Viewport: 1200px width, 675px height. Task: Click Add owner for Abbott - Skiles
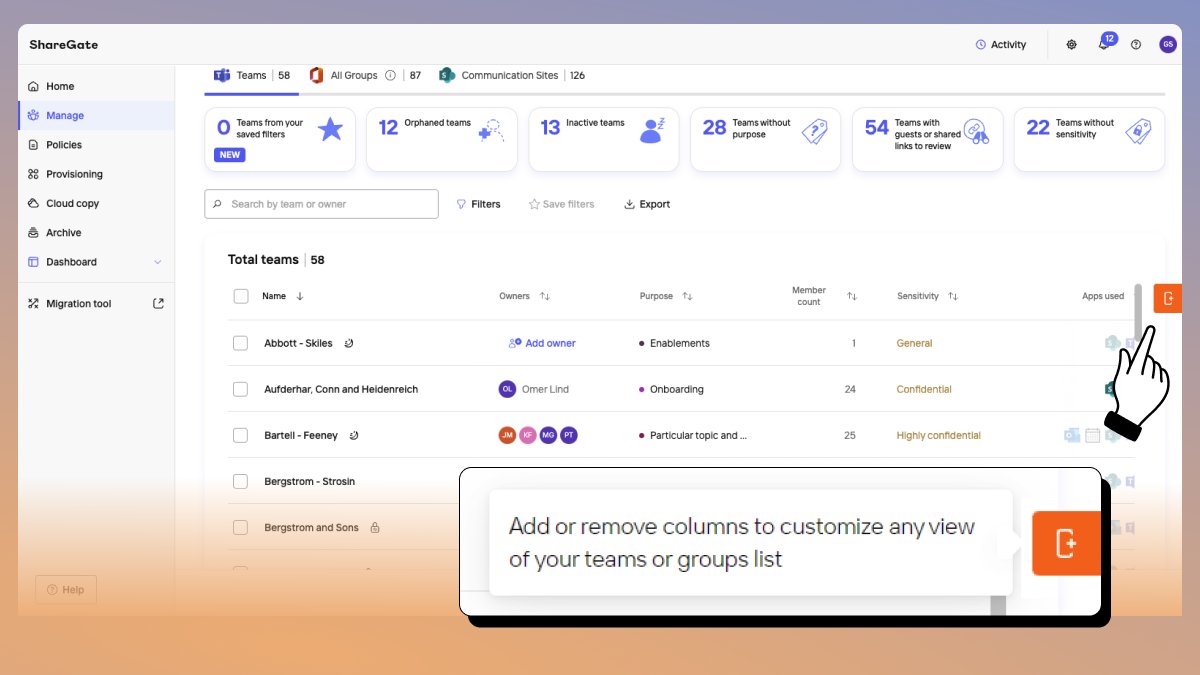[x=542, y=343]
